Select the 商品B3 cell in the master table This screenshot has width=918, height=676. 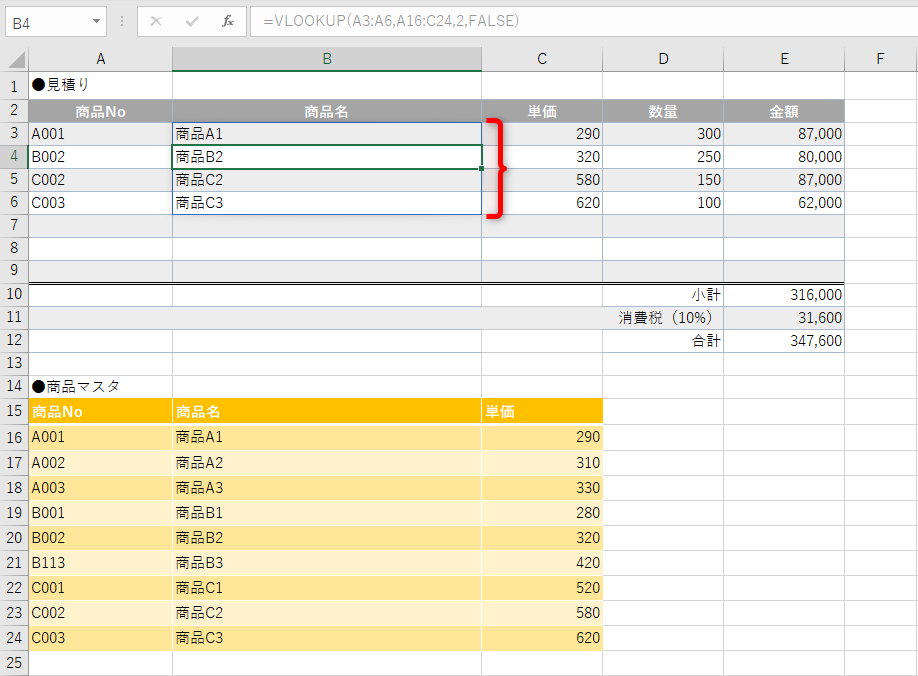pos(325,563)
